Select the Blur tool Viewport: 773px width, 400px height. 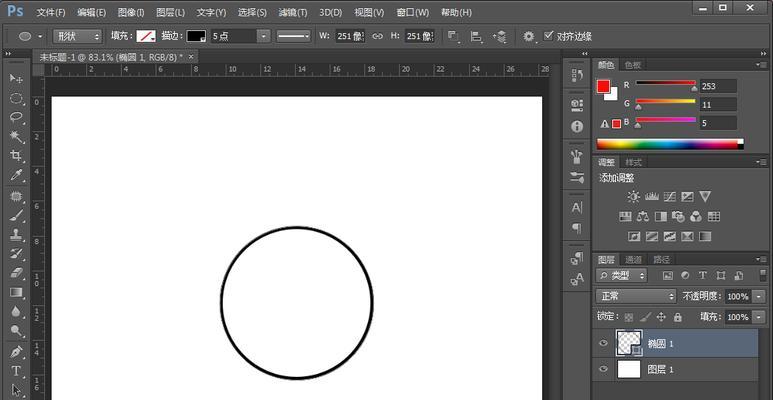tap(16, 311)
